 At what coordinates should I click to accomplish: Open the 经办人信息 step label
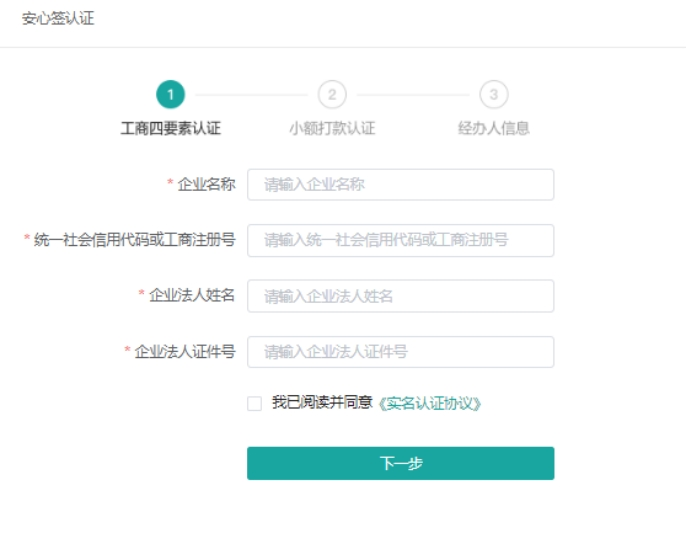pos(493,128)
